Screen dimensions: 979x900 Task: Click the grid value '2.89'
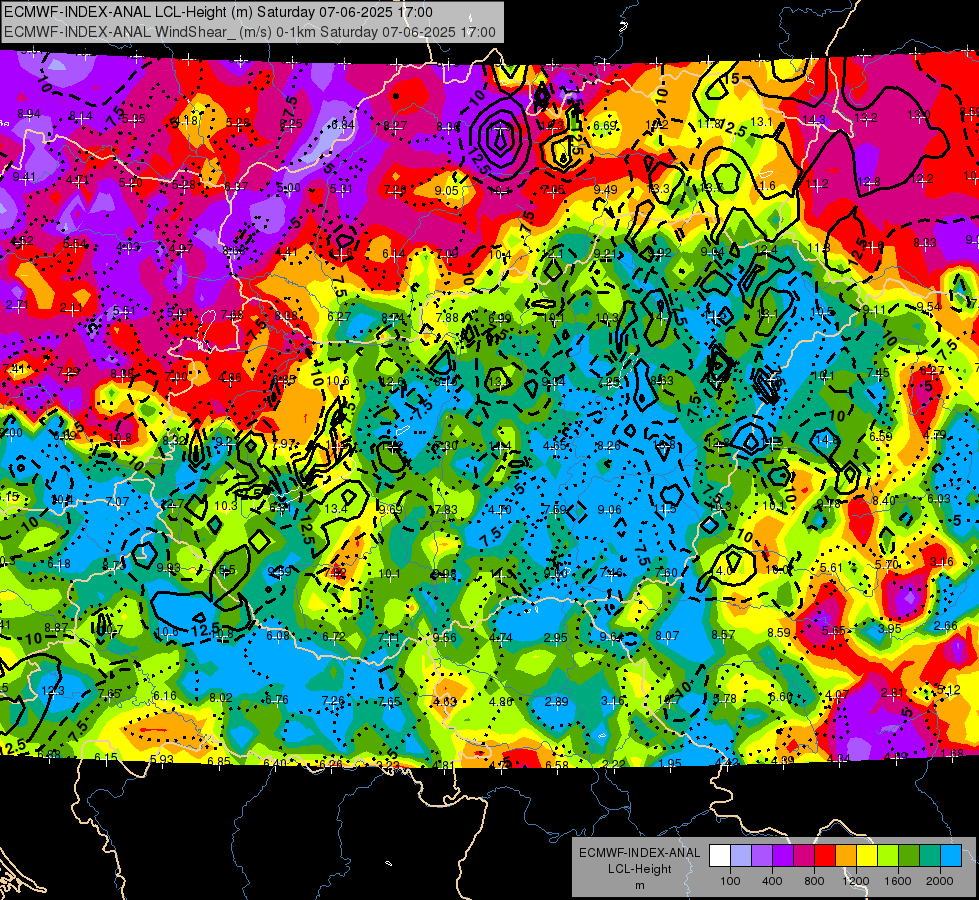pos(556,702)
